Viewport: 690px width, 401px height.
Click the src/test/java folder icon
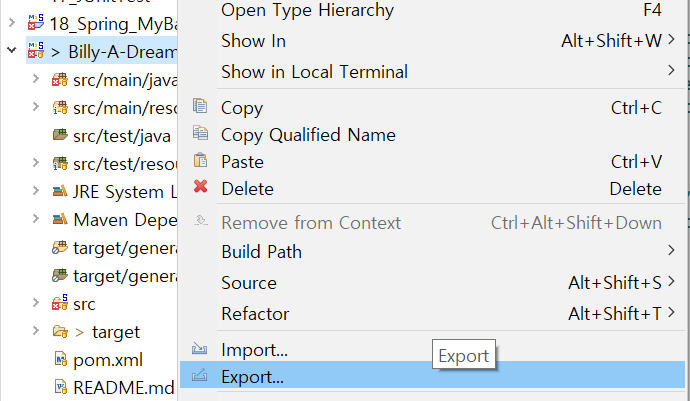click(60, 135)
